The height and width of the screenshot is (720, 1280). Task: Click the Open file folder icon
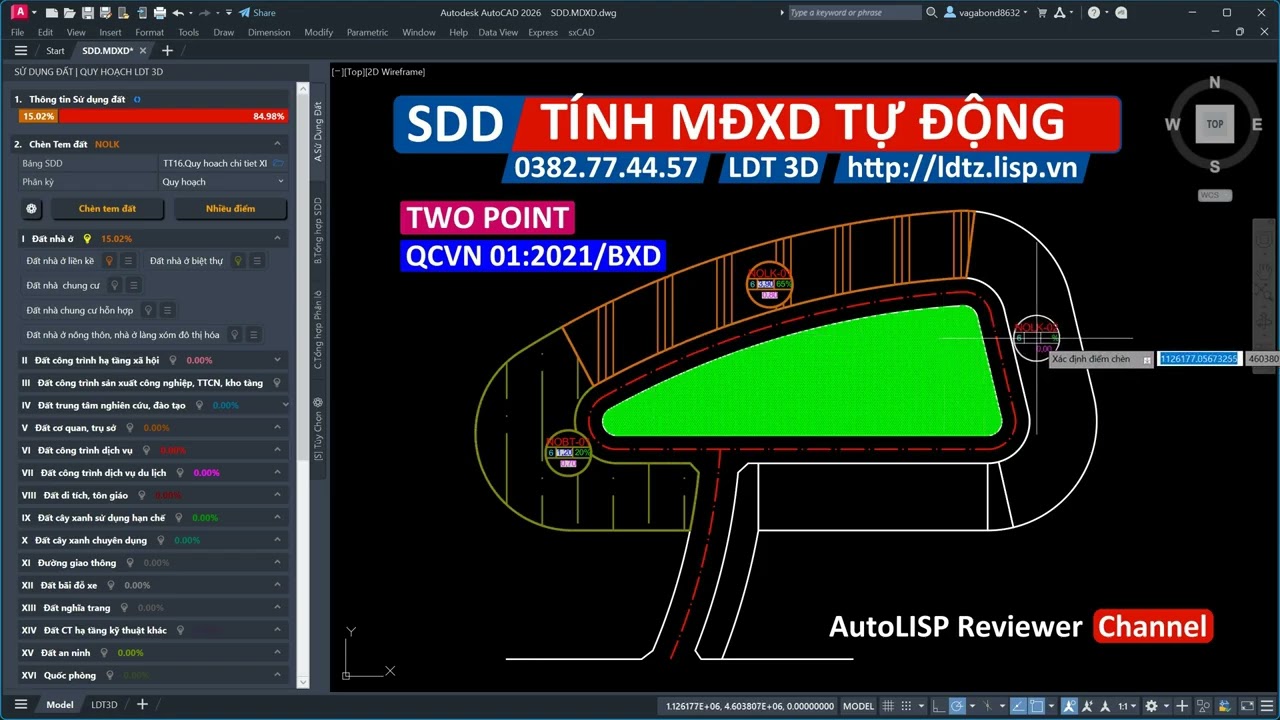[70, 13]
